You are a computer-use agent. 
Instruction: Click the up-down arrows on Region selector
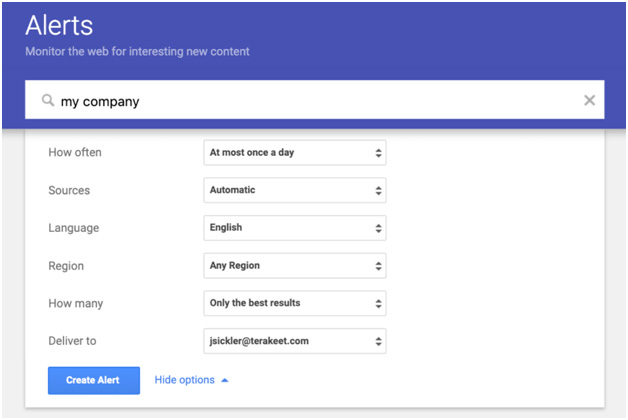[x=378, y=266]
